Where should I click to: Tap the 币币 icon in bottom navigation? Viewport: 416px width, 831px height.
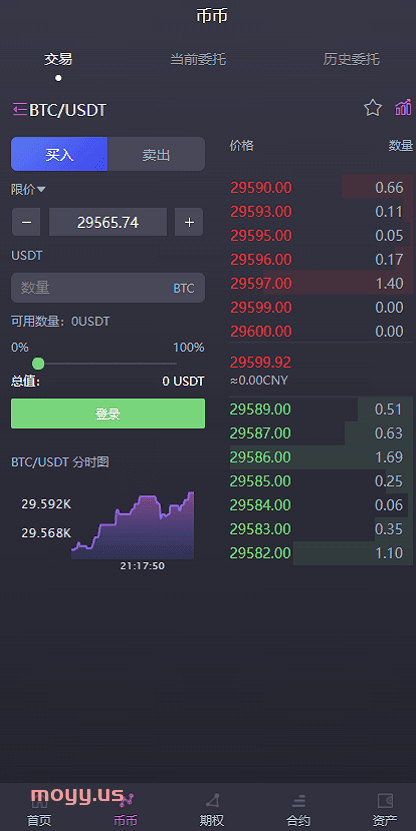pyautogui.click(x=126, y=799)
